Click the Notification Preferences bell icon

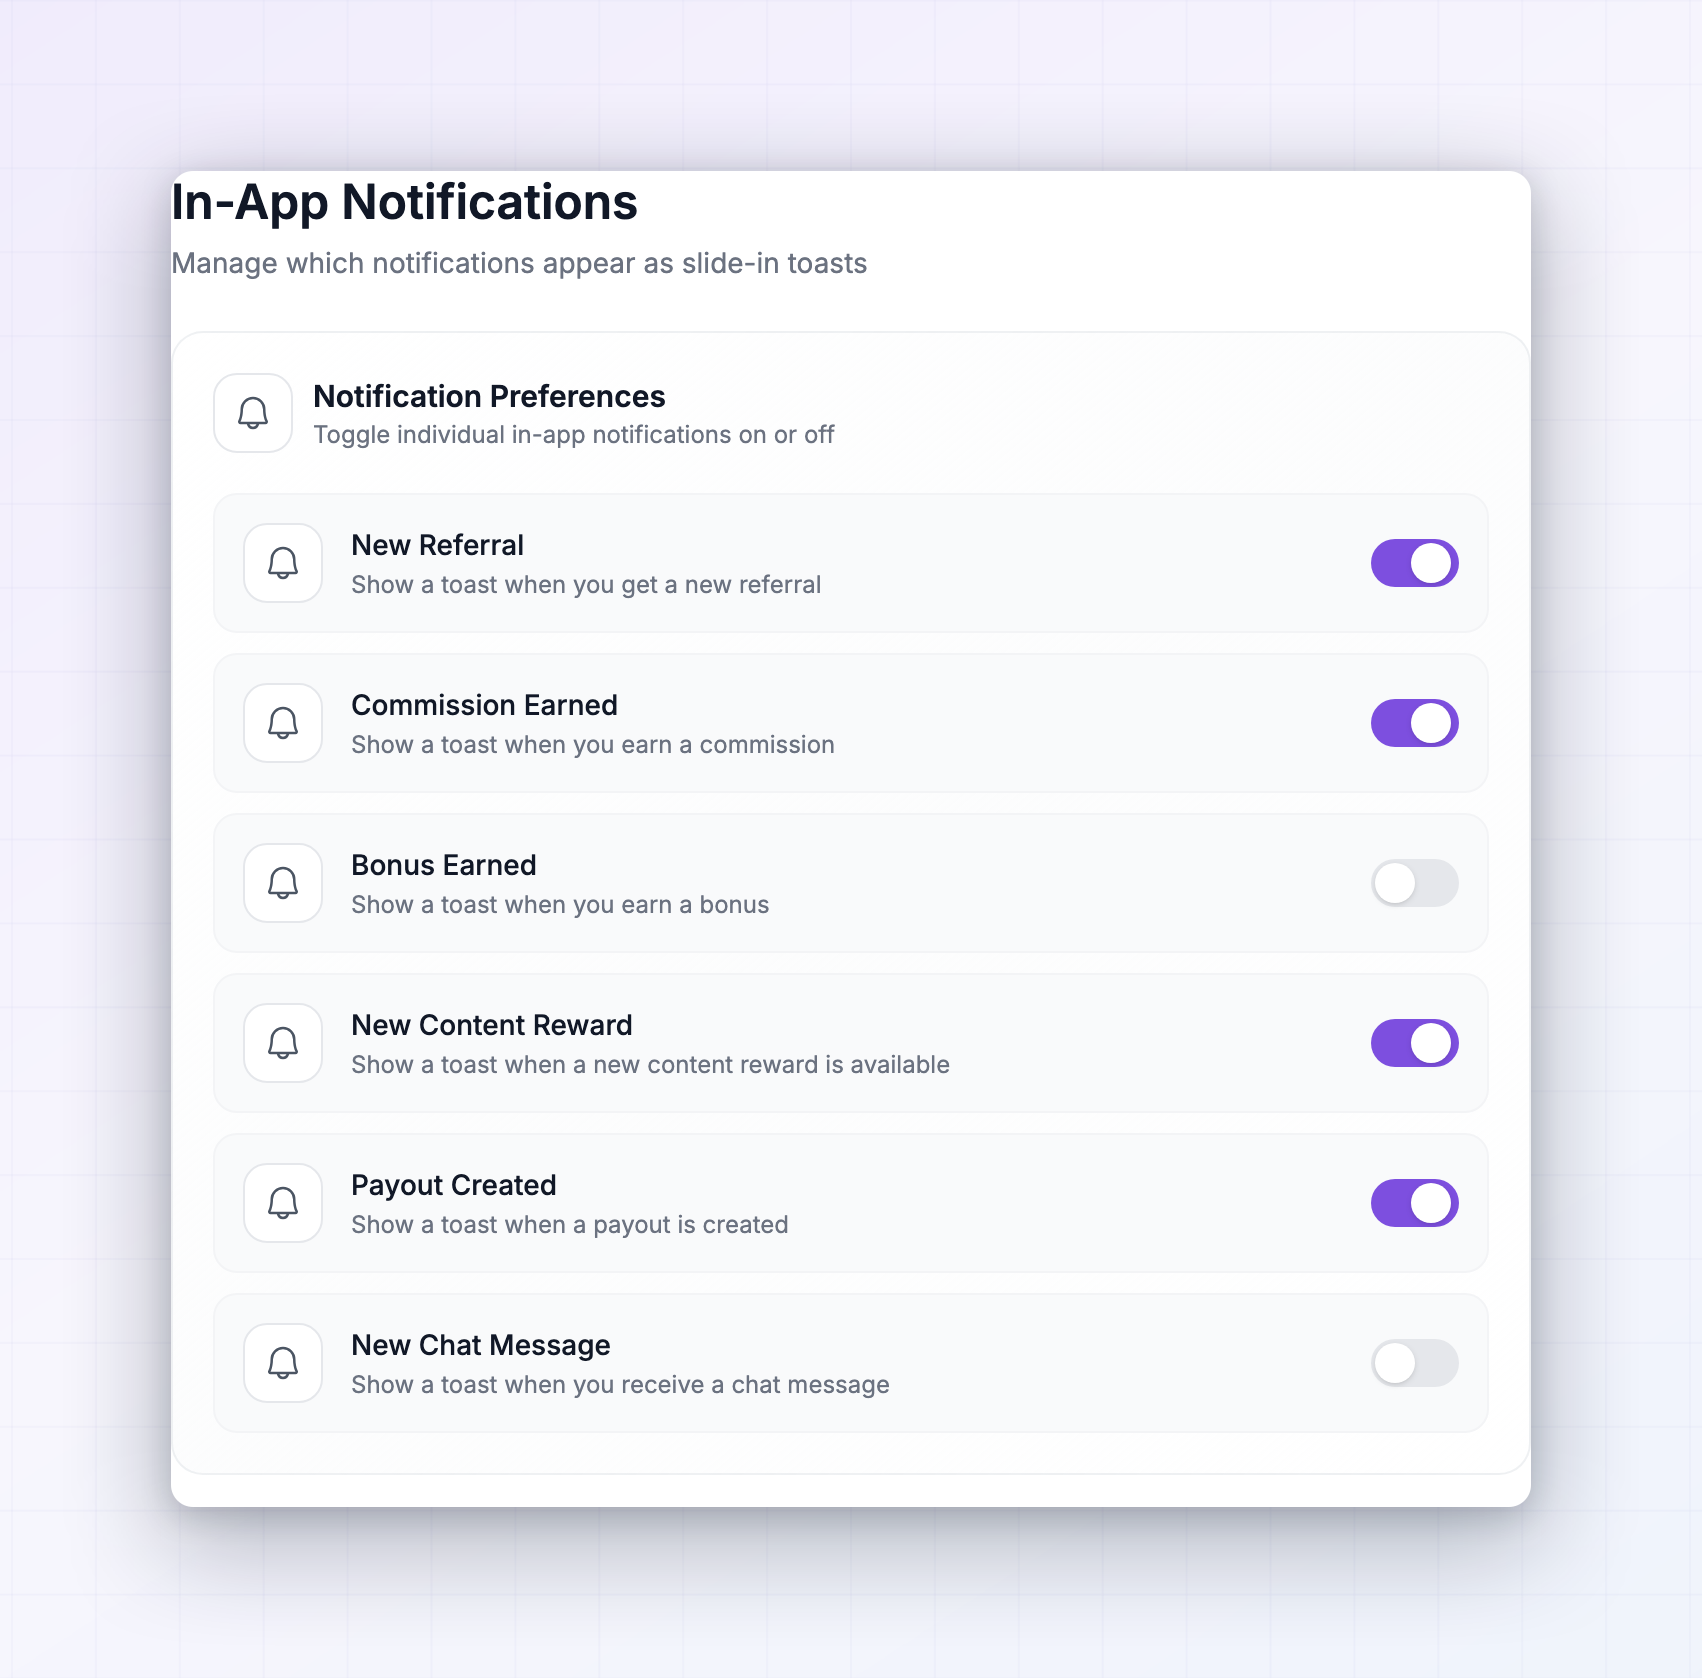tap(253, 413)
